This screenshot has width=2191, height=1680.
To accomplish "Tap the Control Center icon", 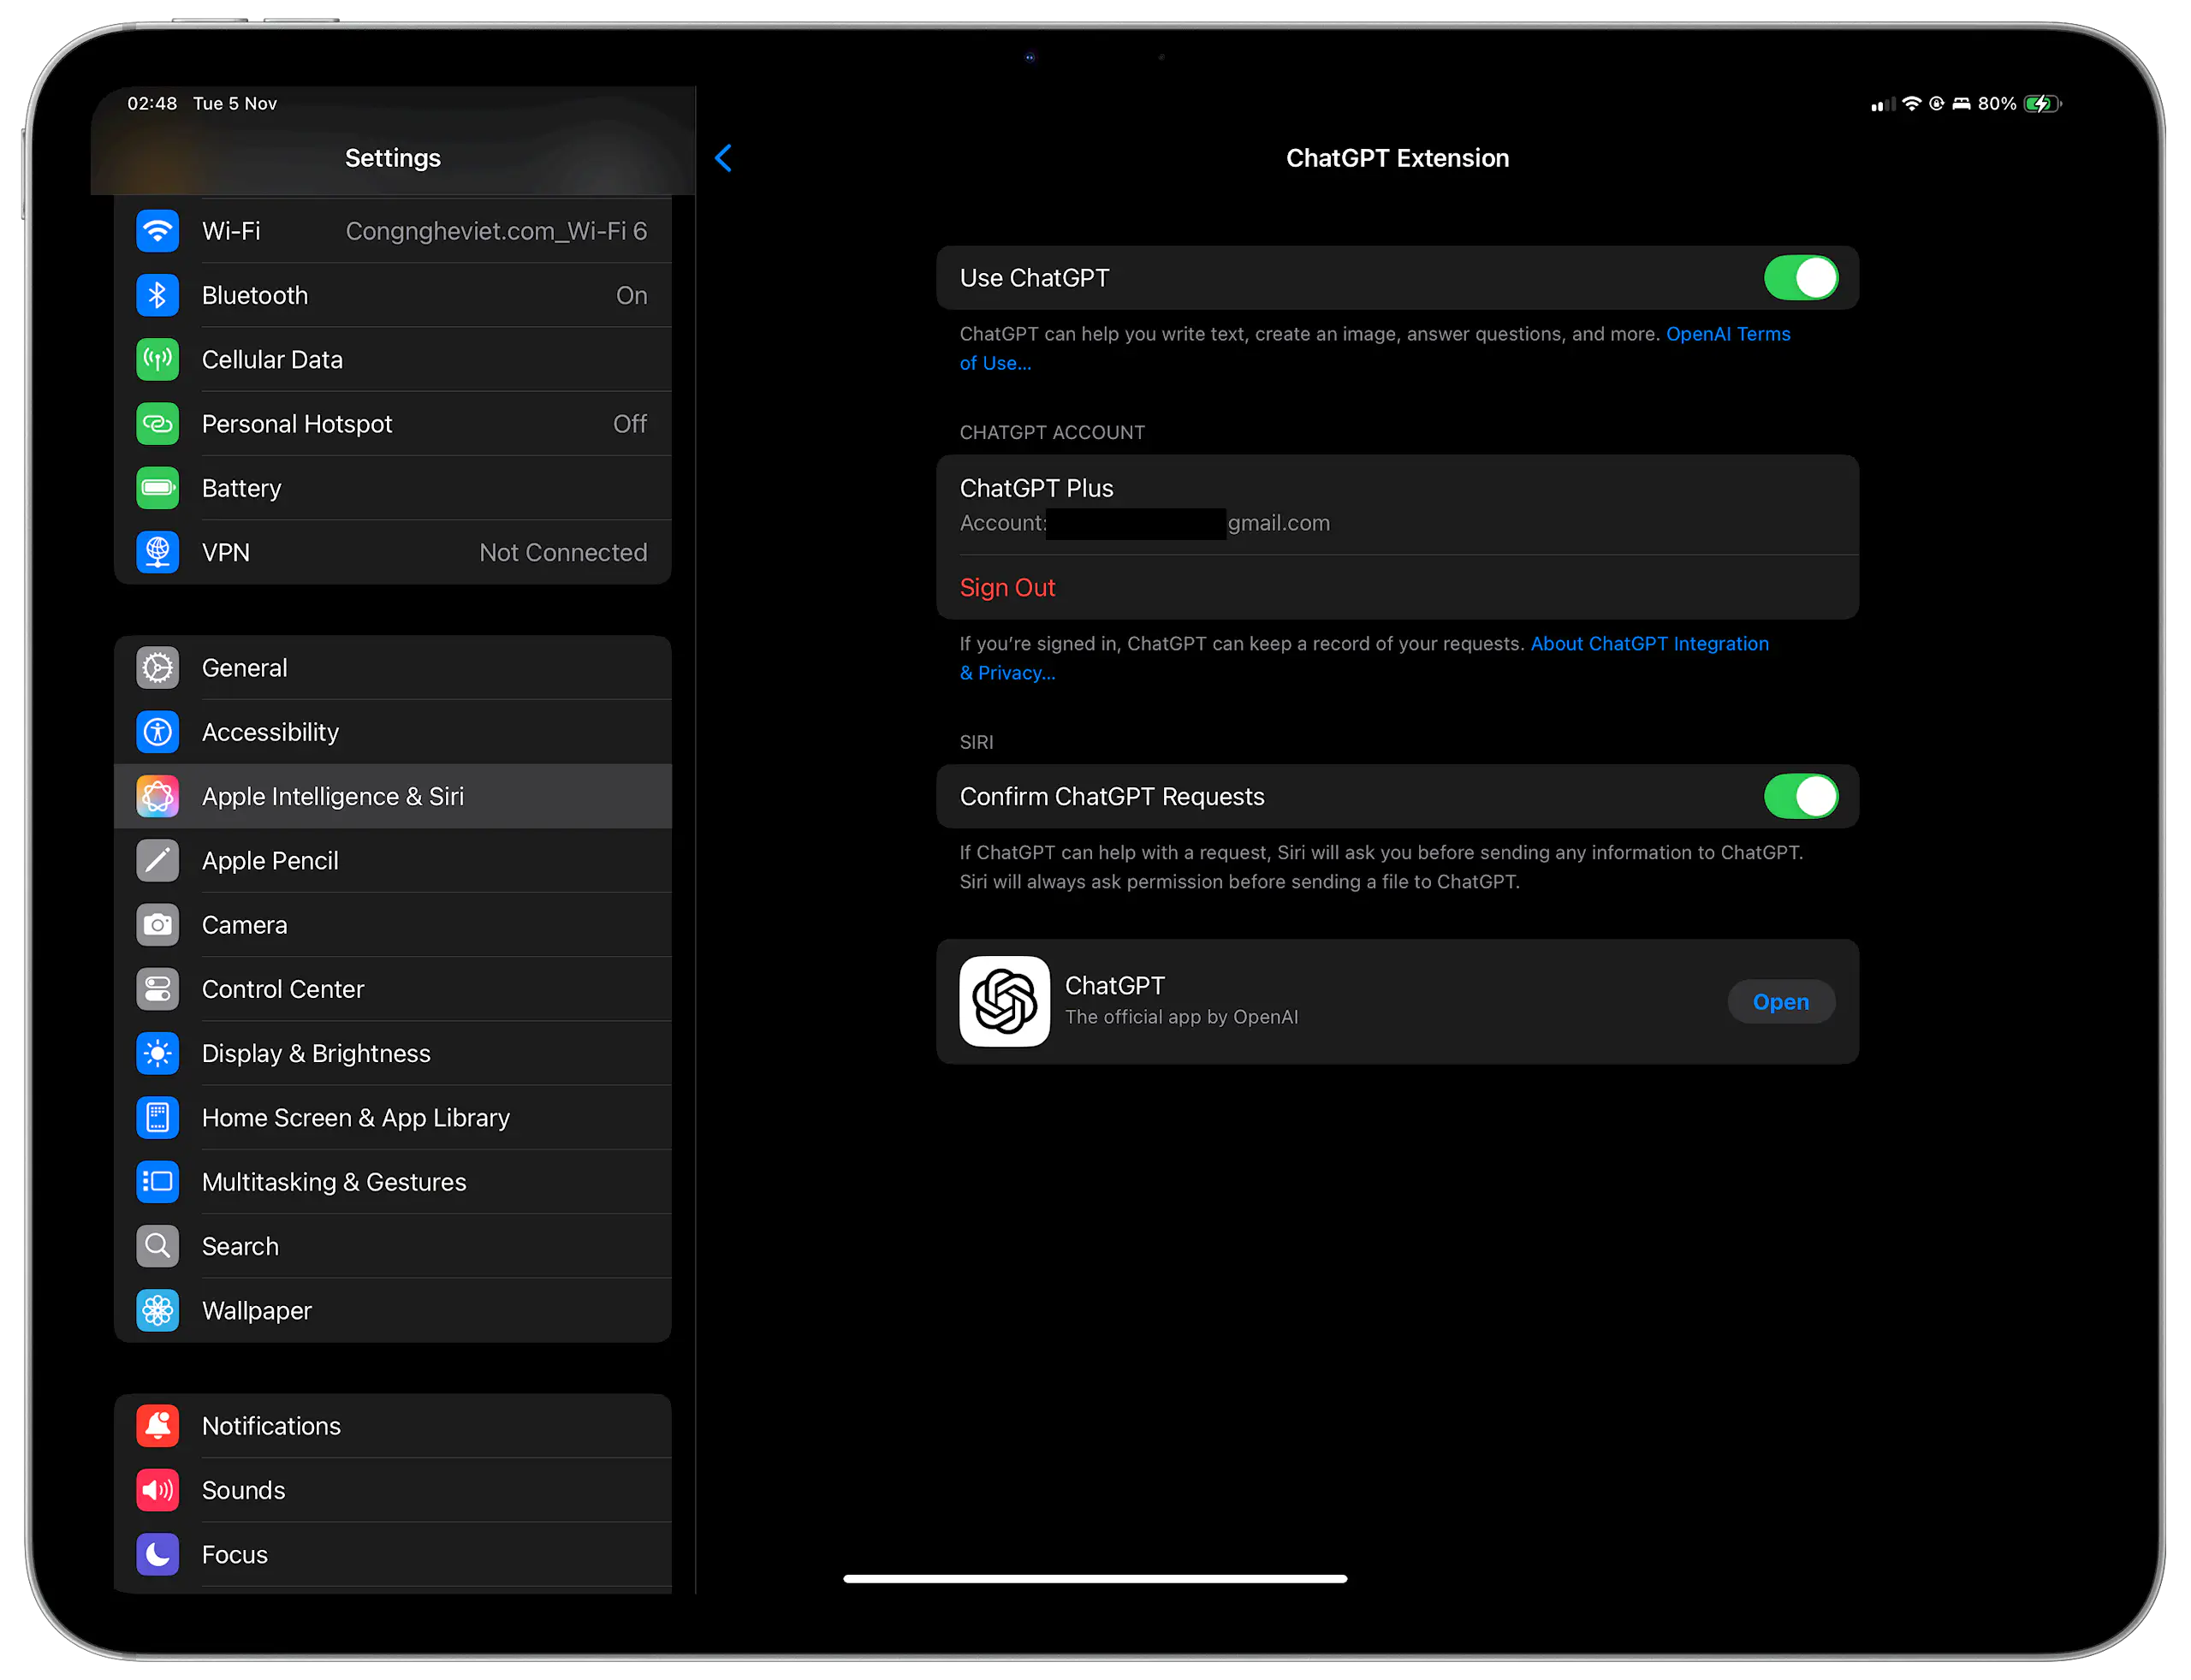I will pos(157,989).
